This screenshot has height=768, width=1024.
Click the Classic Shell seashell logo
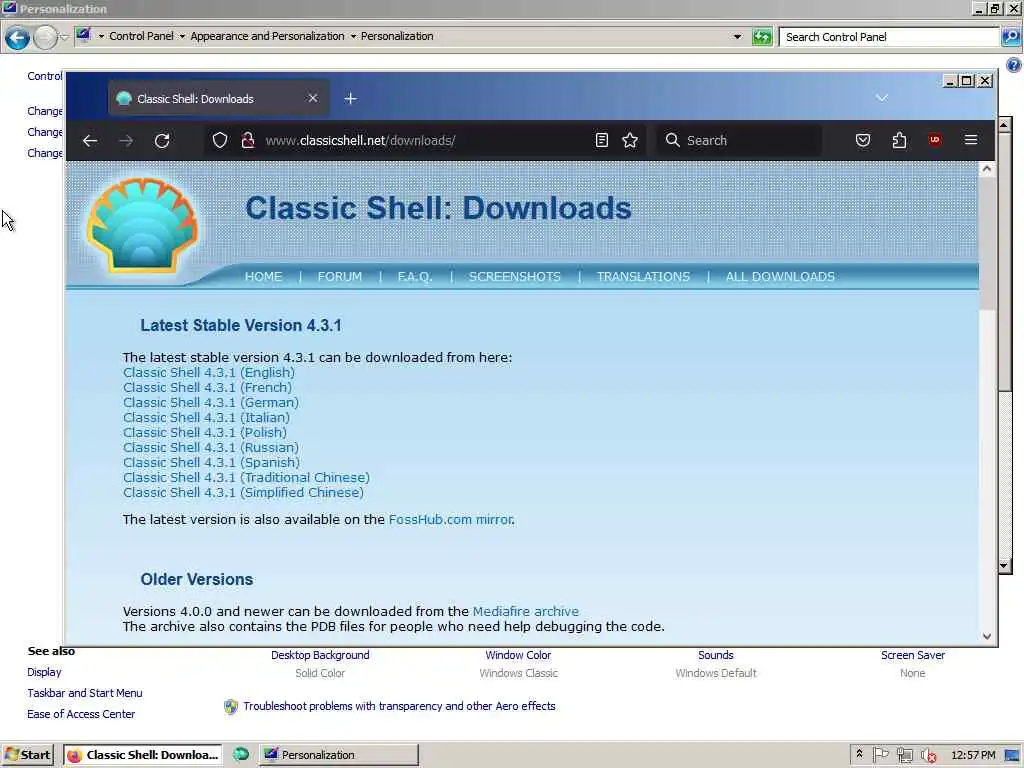(142, 225)
